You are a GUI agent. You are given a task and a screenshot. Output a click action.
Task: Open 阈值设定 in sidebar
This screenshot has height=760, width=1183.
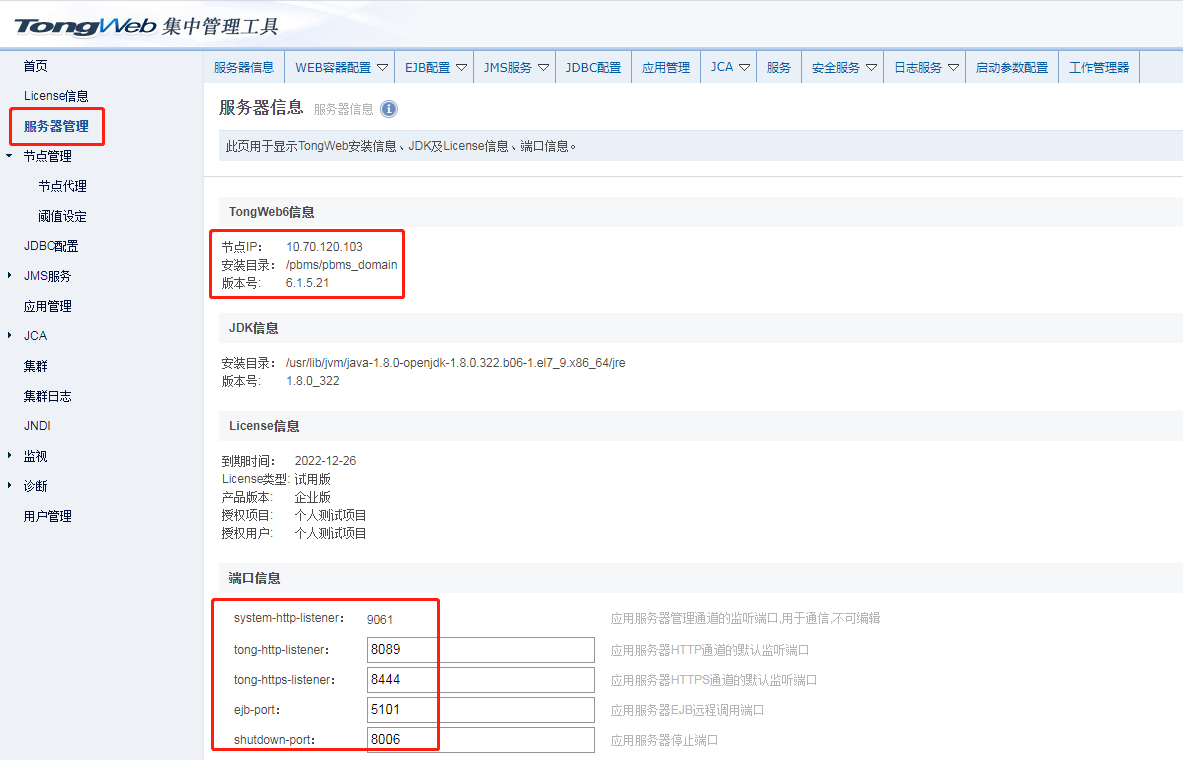(63, 216)
